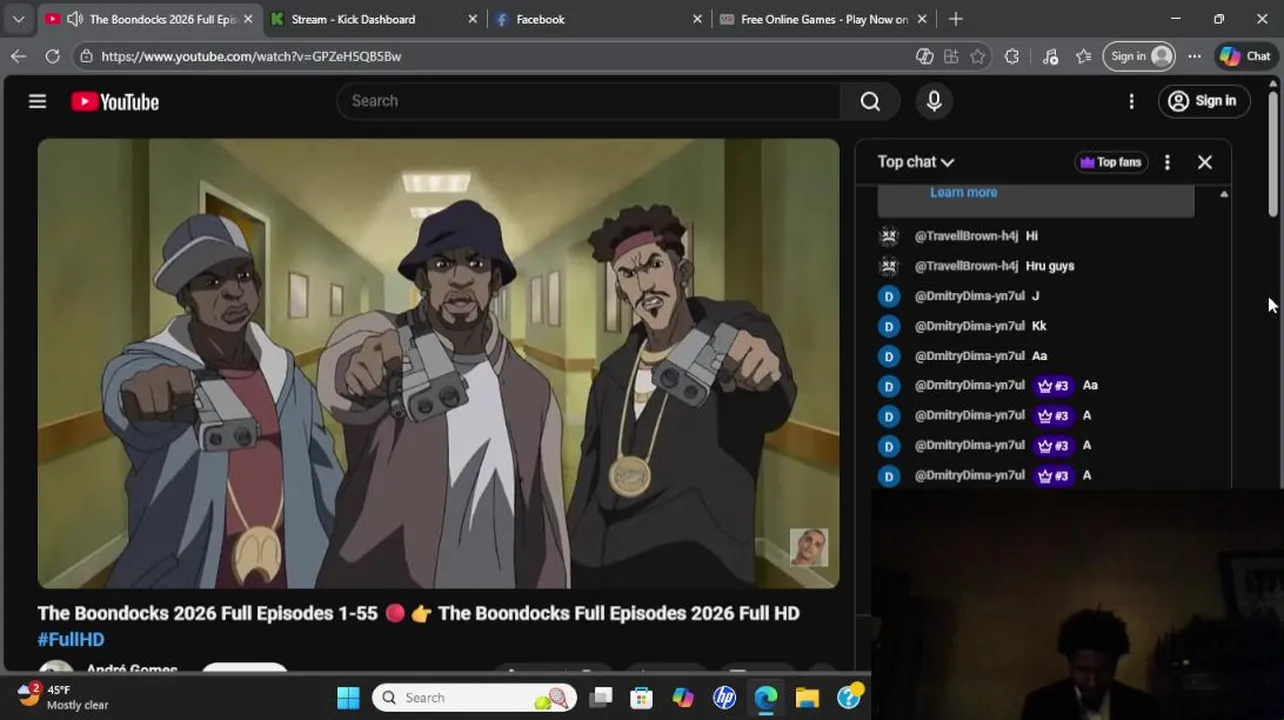View site information lock icon
Viewport: 1284px width, 720px height.
point(87,56)
